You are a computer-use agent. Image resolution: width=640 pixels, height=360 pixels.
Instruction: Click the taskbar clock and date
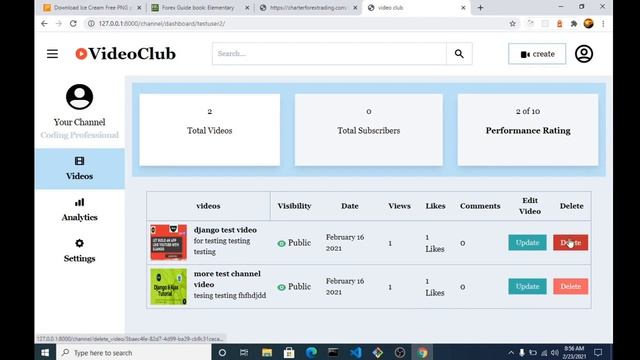point(574,352)
